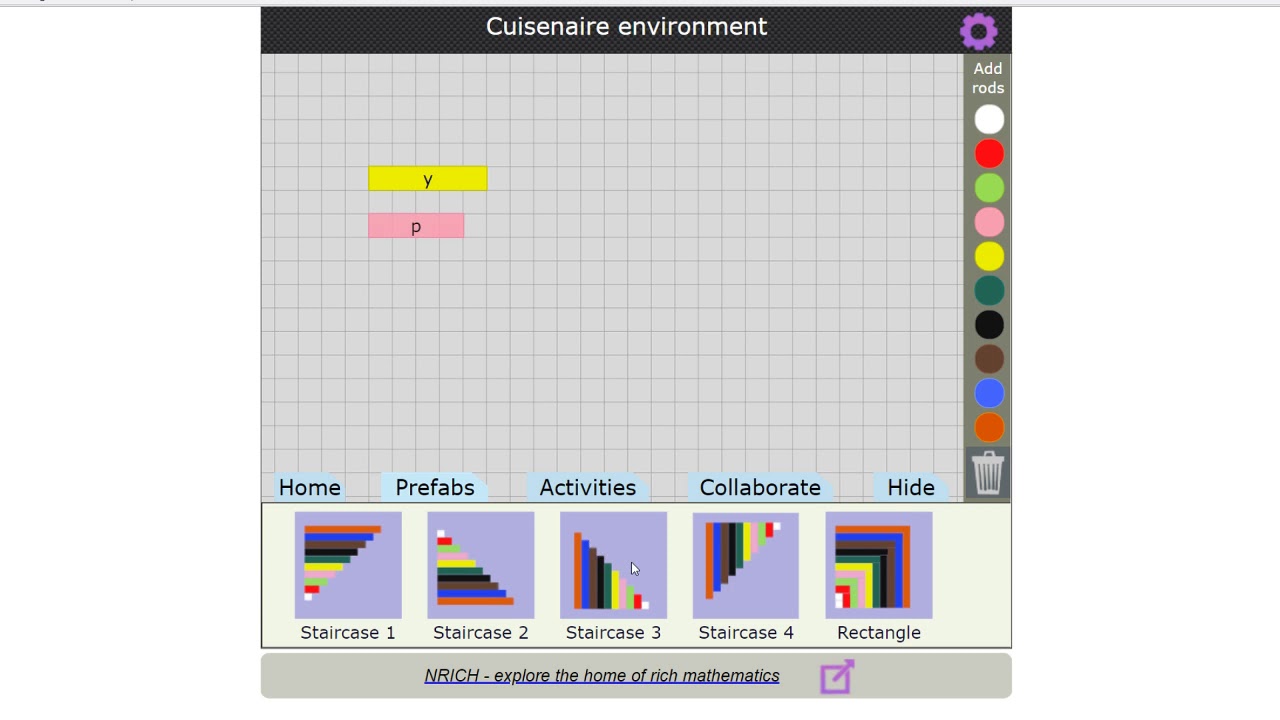Choose the Staircase 3 prefab thumbnail

(613, 565)
